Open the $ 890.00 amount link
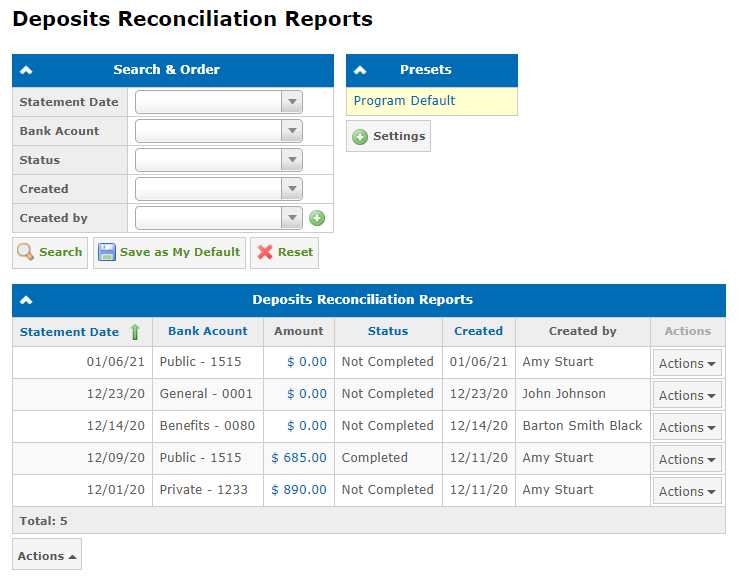The image size is (742, 577). (299, 490)
